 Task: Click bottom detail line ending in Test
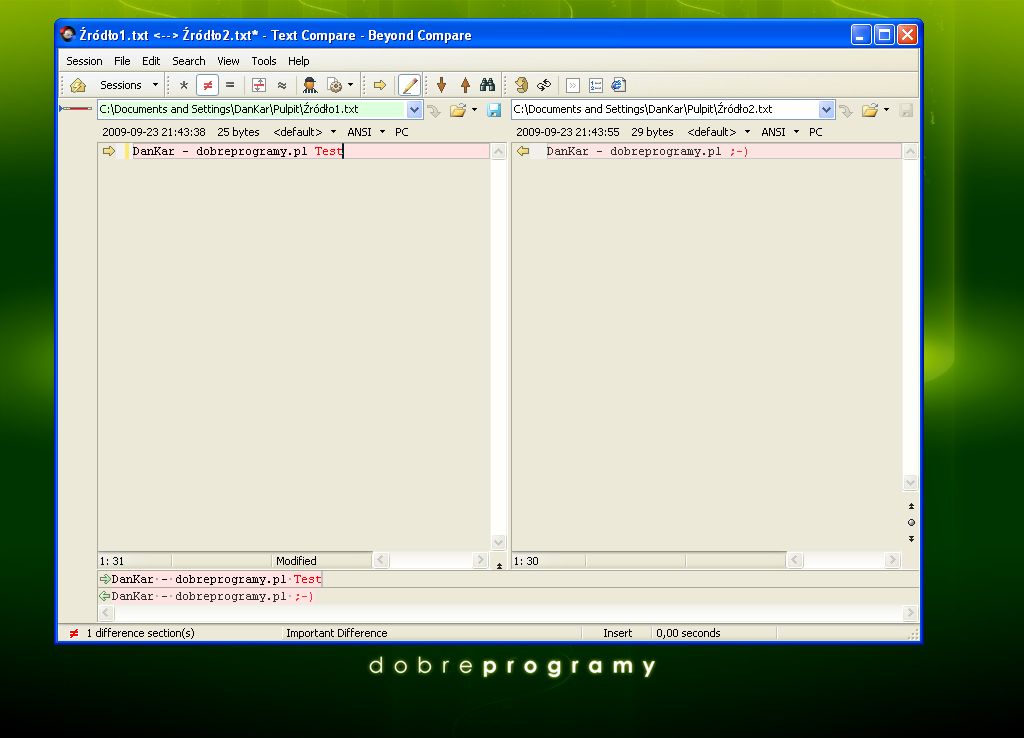[217, 579]
